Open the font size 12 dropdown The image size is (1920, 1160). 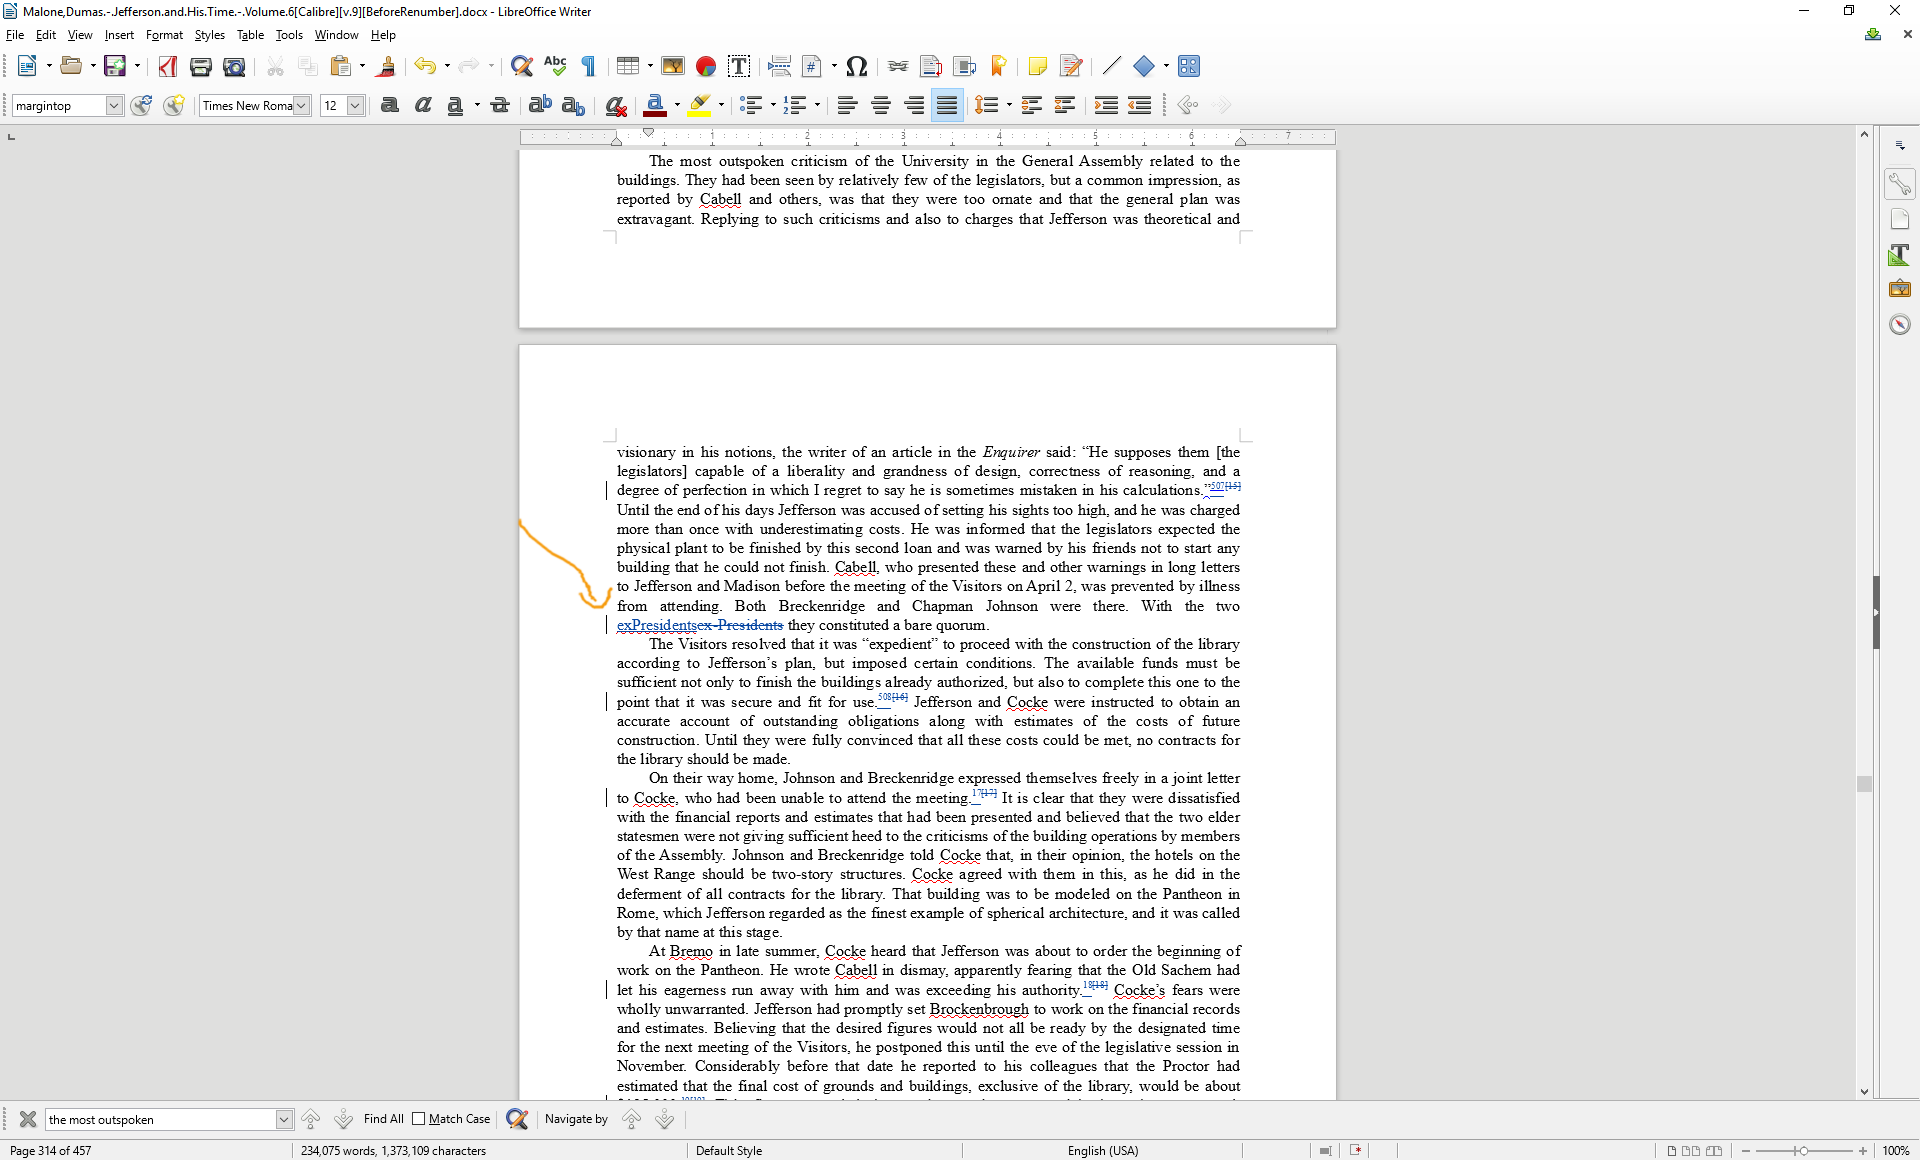[x=355, y=105]
